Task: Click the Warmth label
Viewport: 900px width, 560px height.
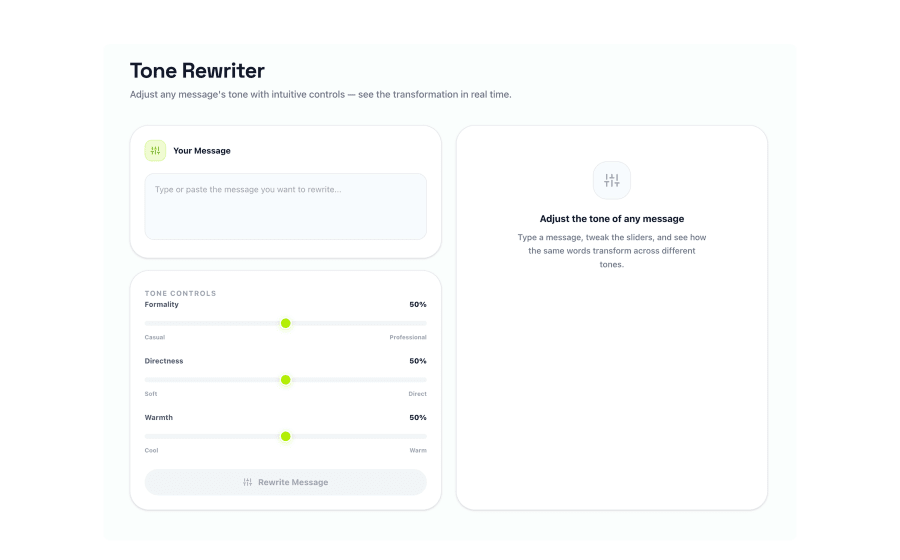Action: pos(158,418)
